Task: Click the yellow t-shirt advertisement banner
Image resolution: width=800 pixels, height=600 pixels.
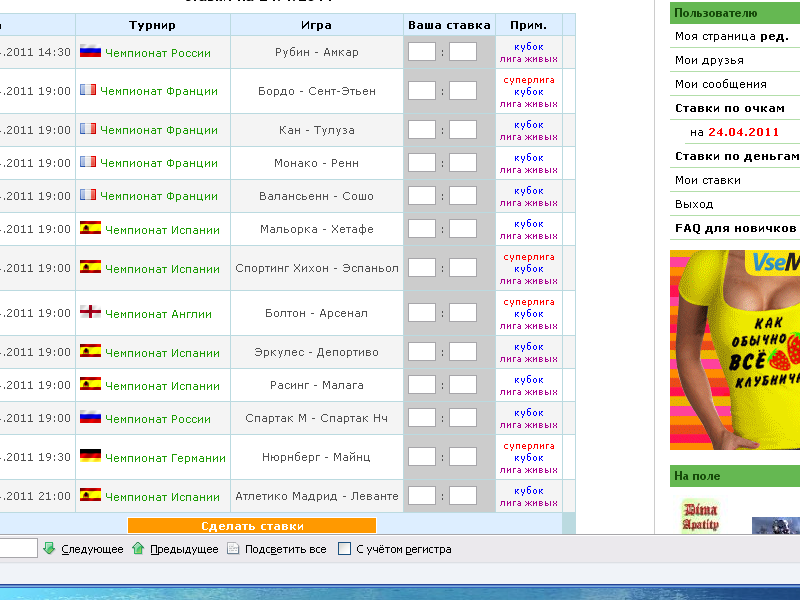Action: [735, 350]
